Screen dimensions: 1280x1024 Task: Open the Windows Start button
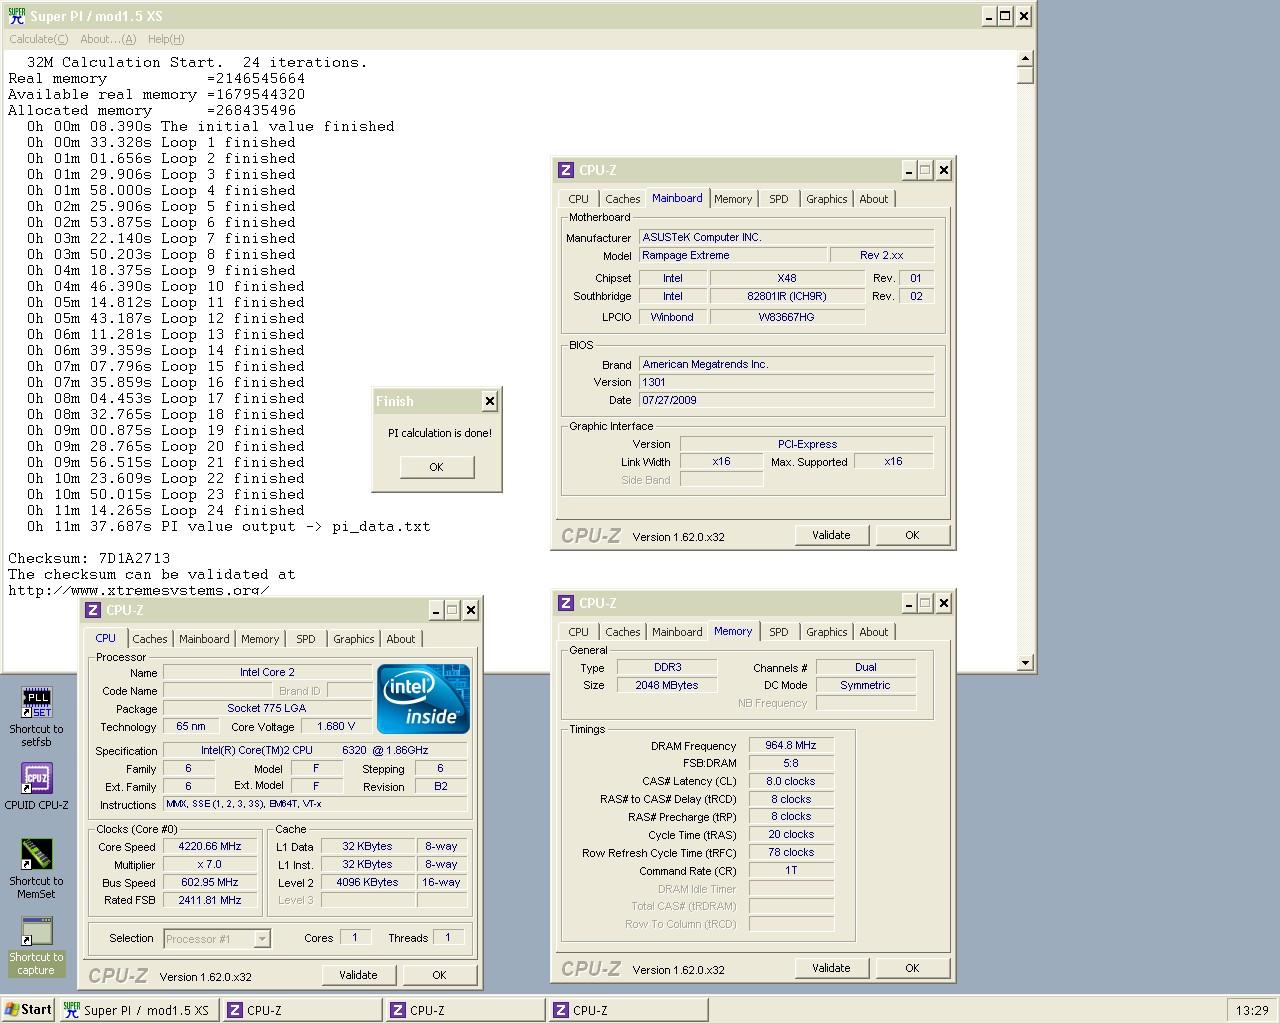click(28, 1010)
